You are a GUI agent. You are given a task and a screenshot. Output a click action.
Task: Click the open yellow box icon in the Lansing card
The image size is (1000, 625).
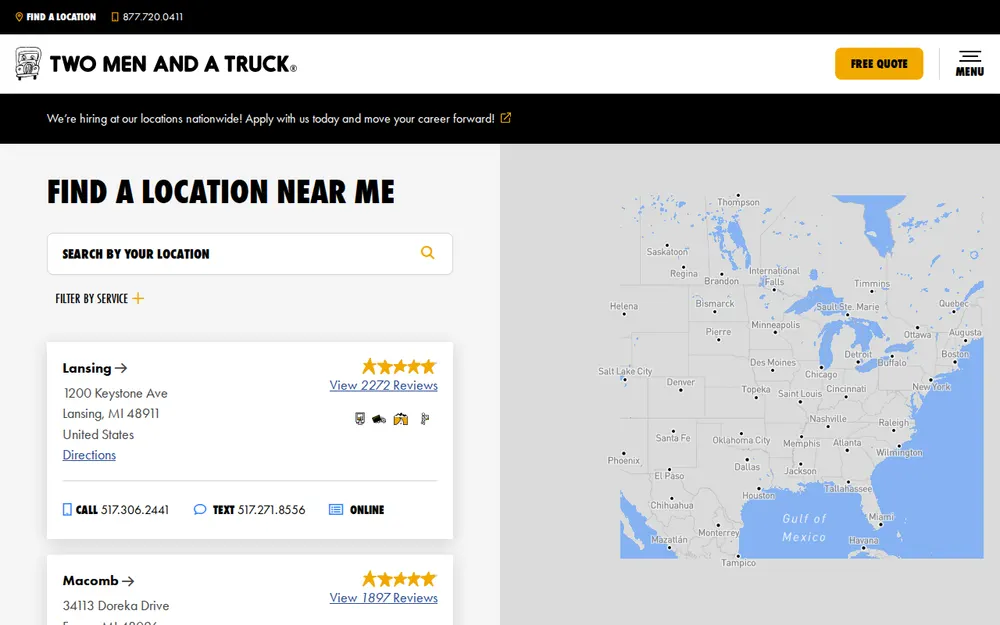pyautogui.click(x=401, y=419)
